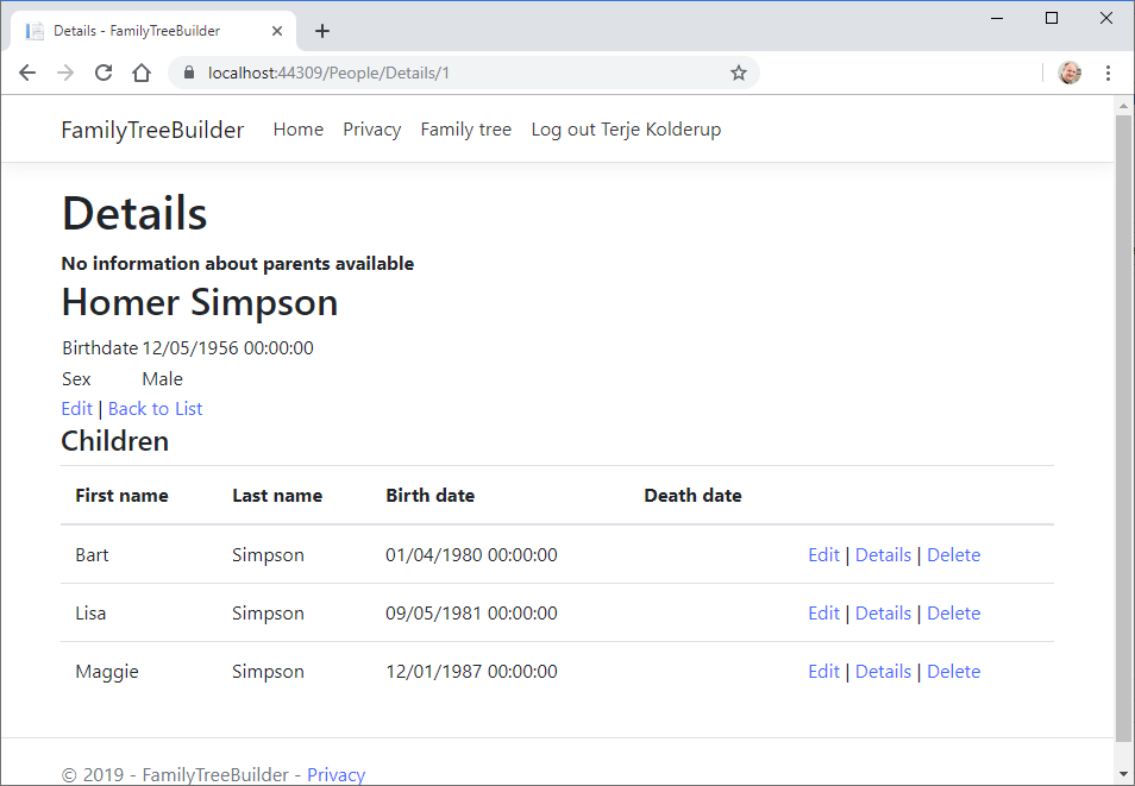Screen dimensions: 1135x786
Task: Go to Home in navigation bar
Action: (298, 129)
